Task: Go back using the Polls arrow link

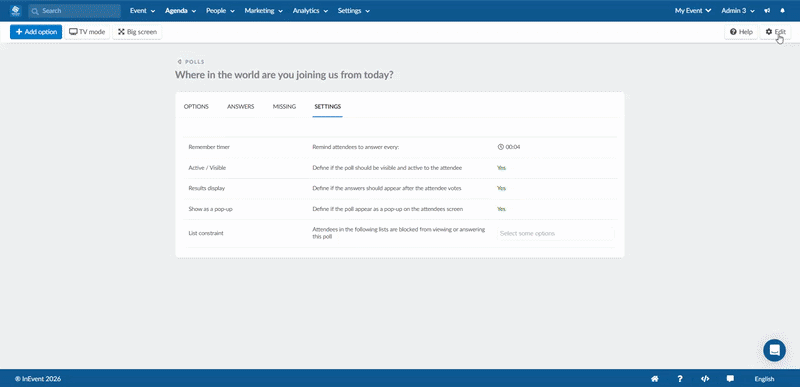Action: pyautogui.click(x=191, y=62)
